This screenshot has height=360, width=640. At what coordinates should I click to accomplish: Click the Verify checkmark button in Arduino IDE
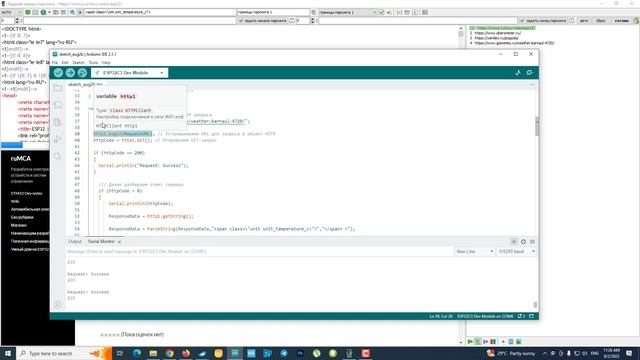coord(58,73)
